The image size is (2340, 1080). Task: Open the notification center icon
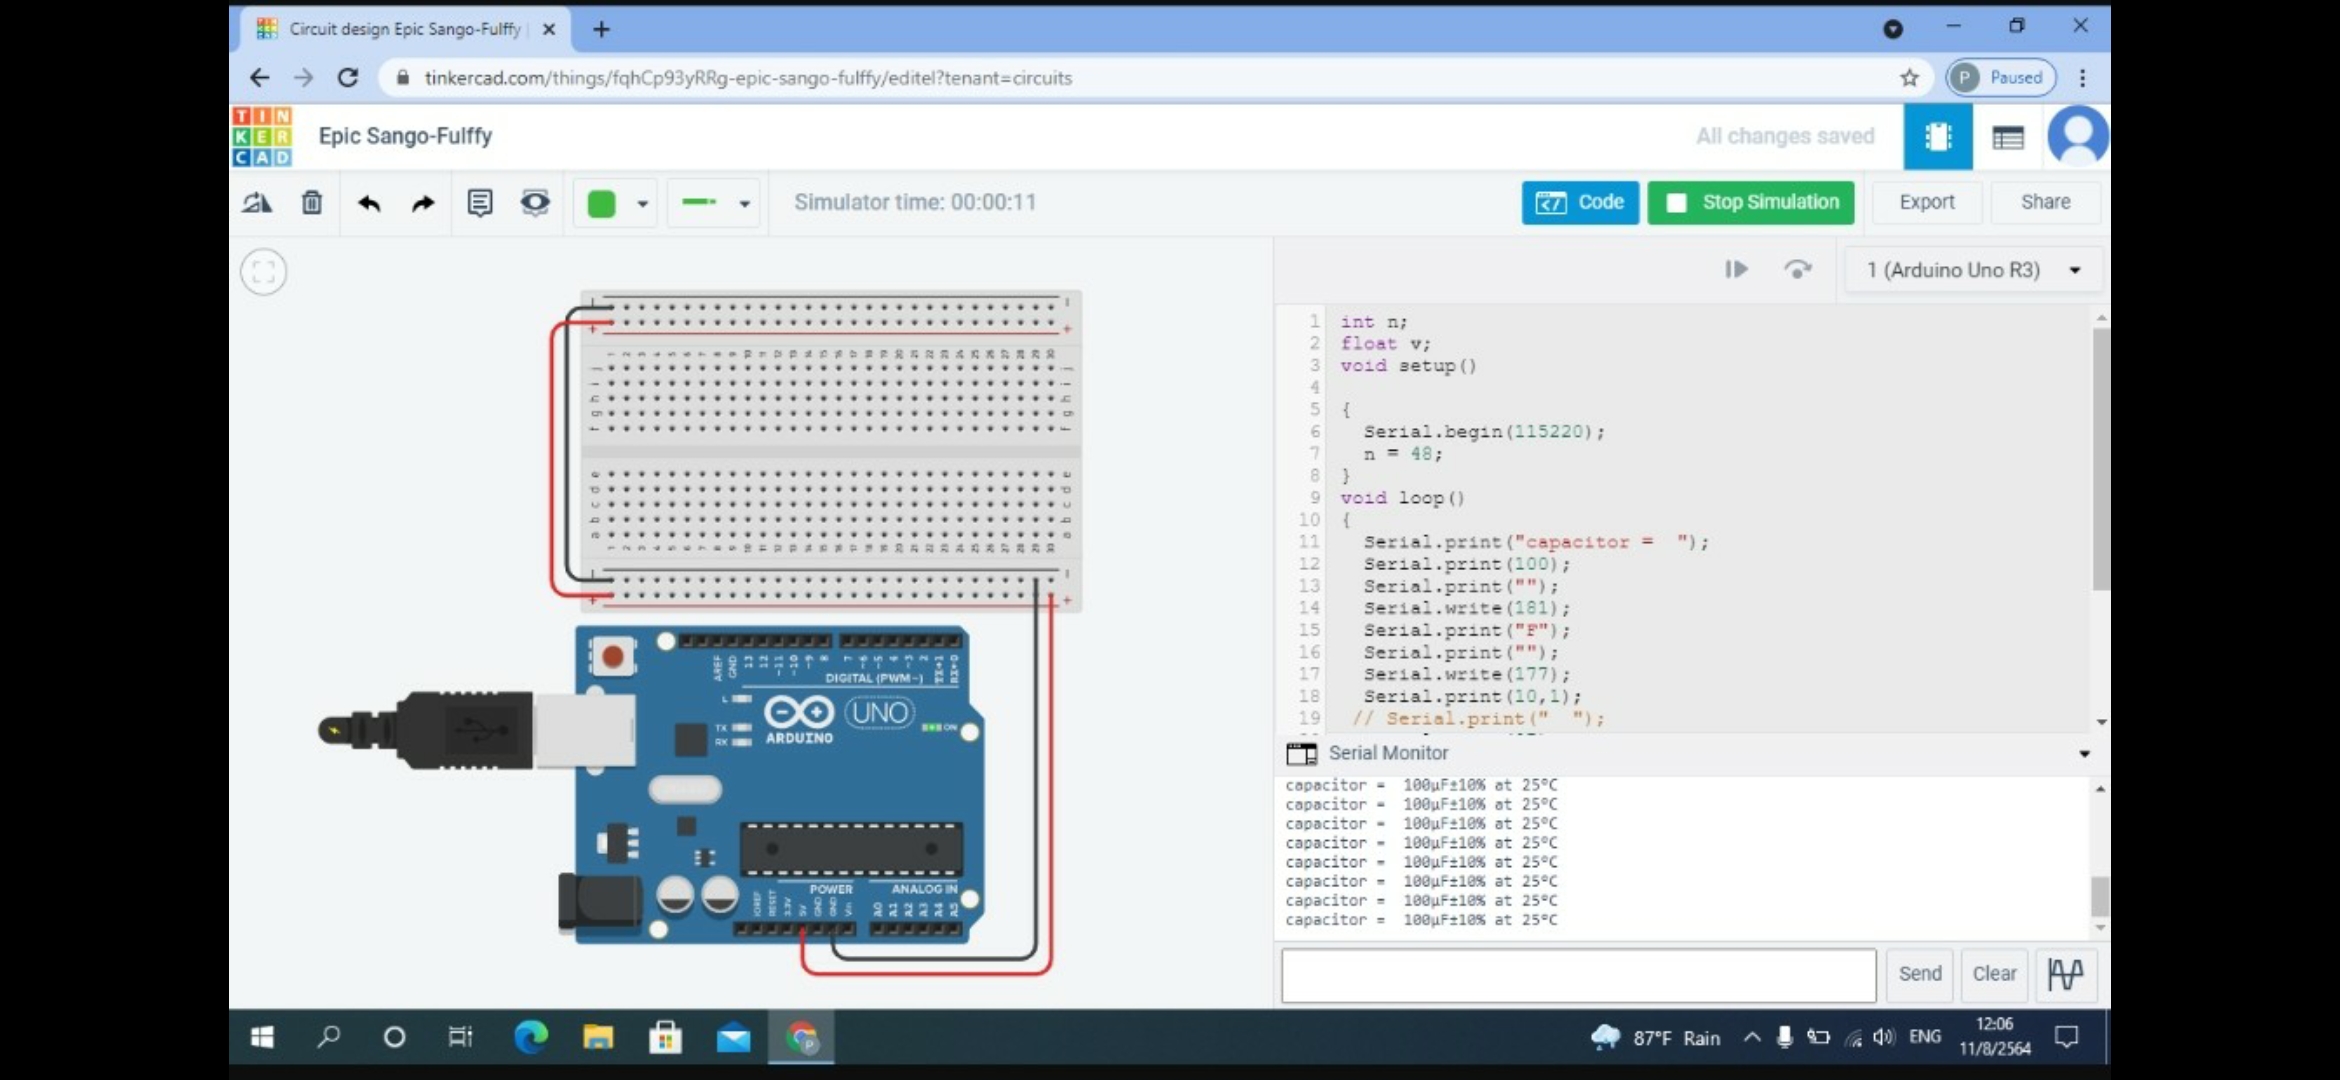point(2066,1037)
